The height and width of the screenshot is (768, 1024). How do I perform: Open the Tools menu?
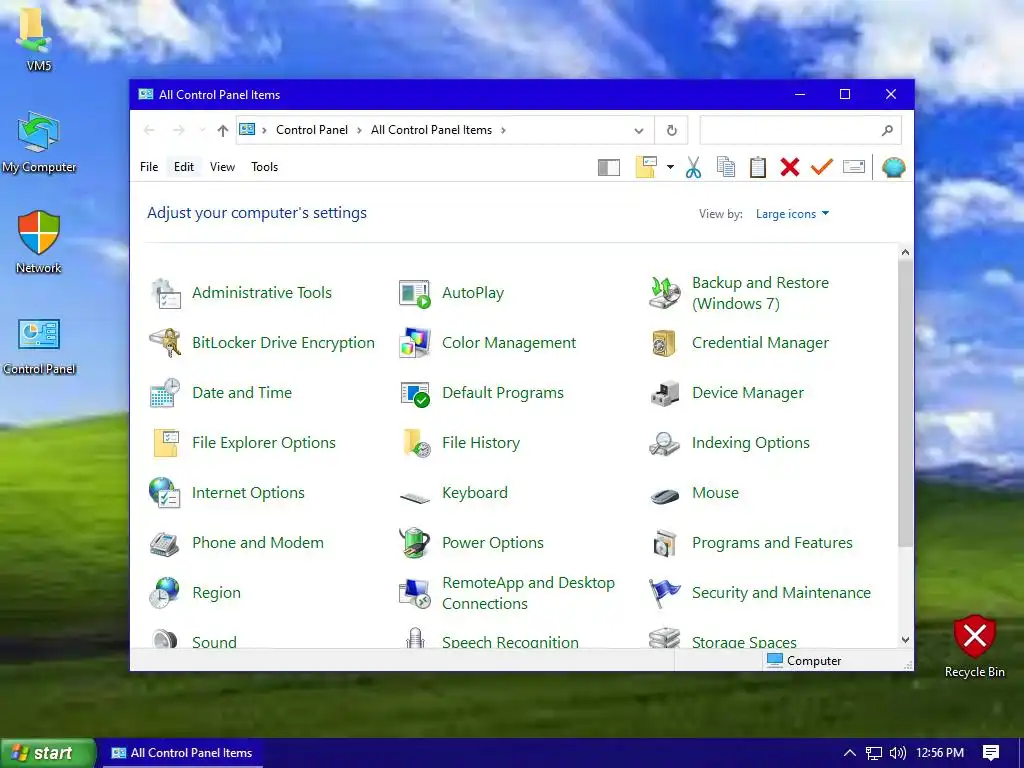click(x=264, y=167)
